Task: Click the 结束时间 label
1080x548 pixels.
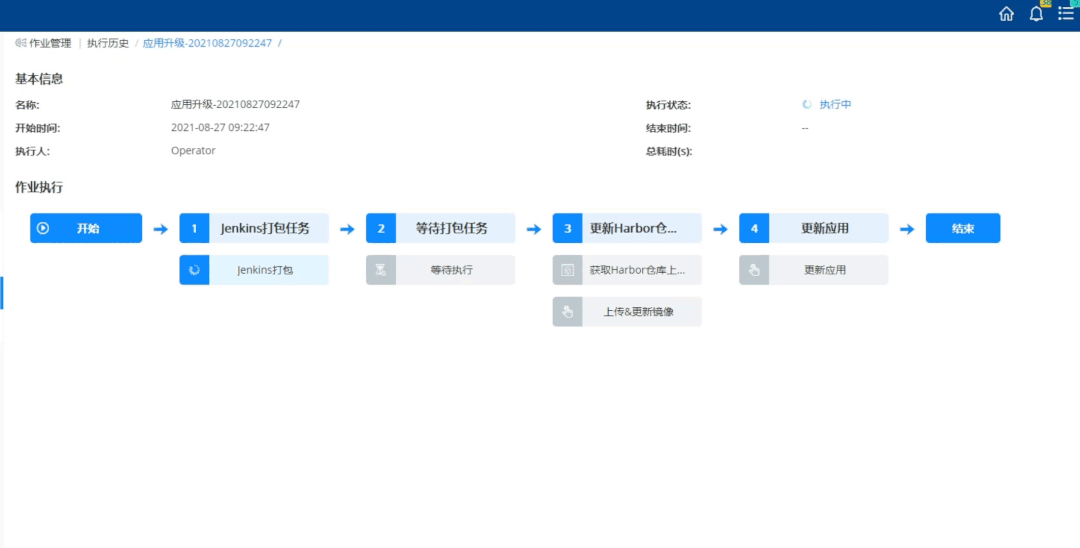Action: (668, 128)
